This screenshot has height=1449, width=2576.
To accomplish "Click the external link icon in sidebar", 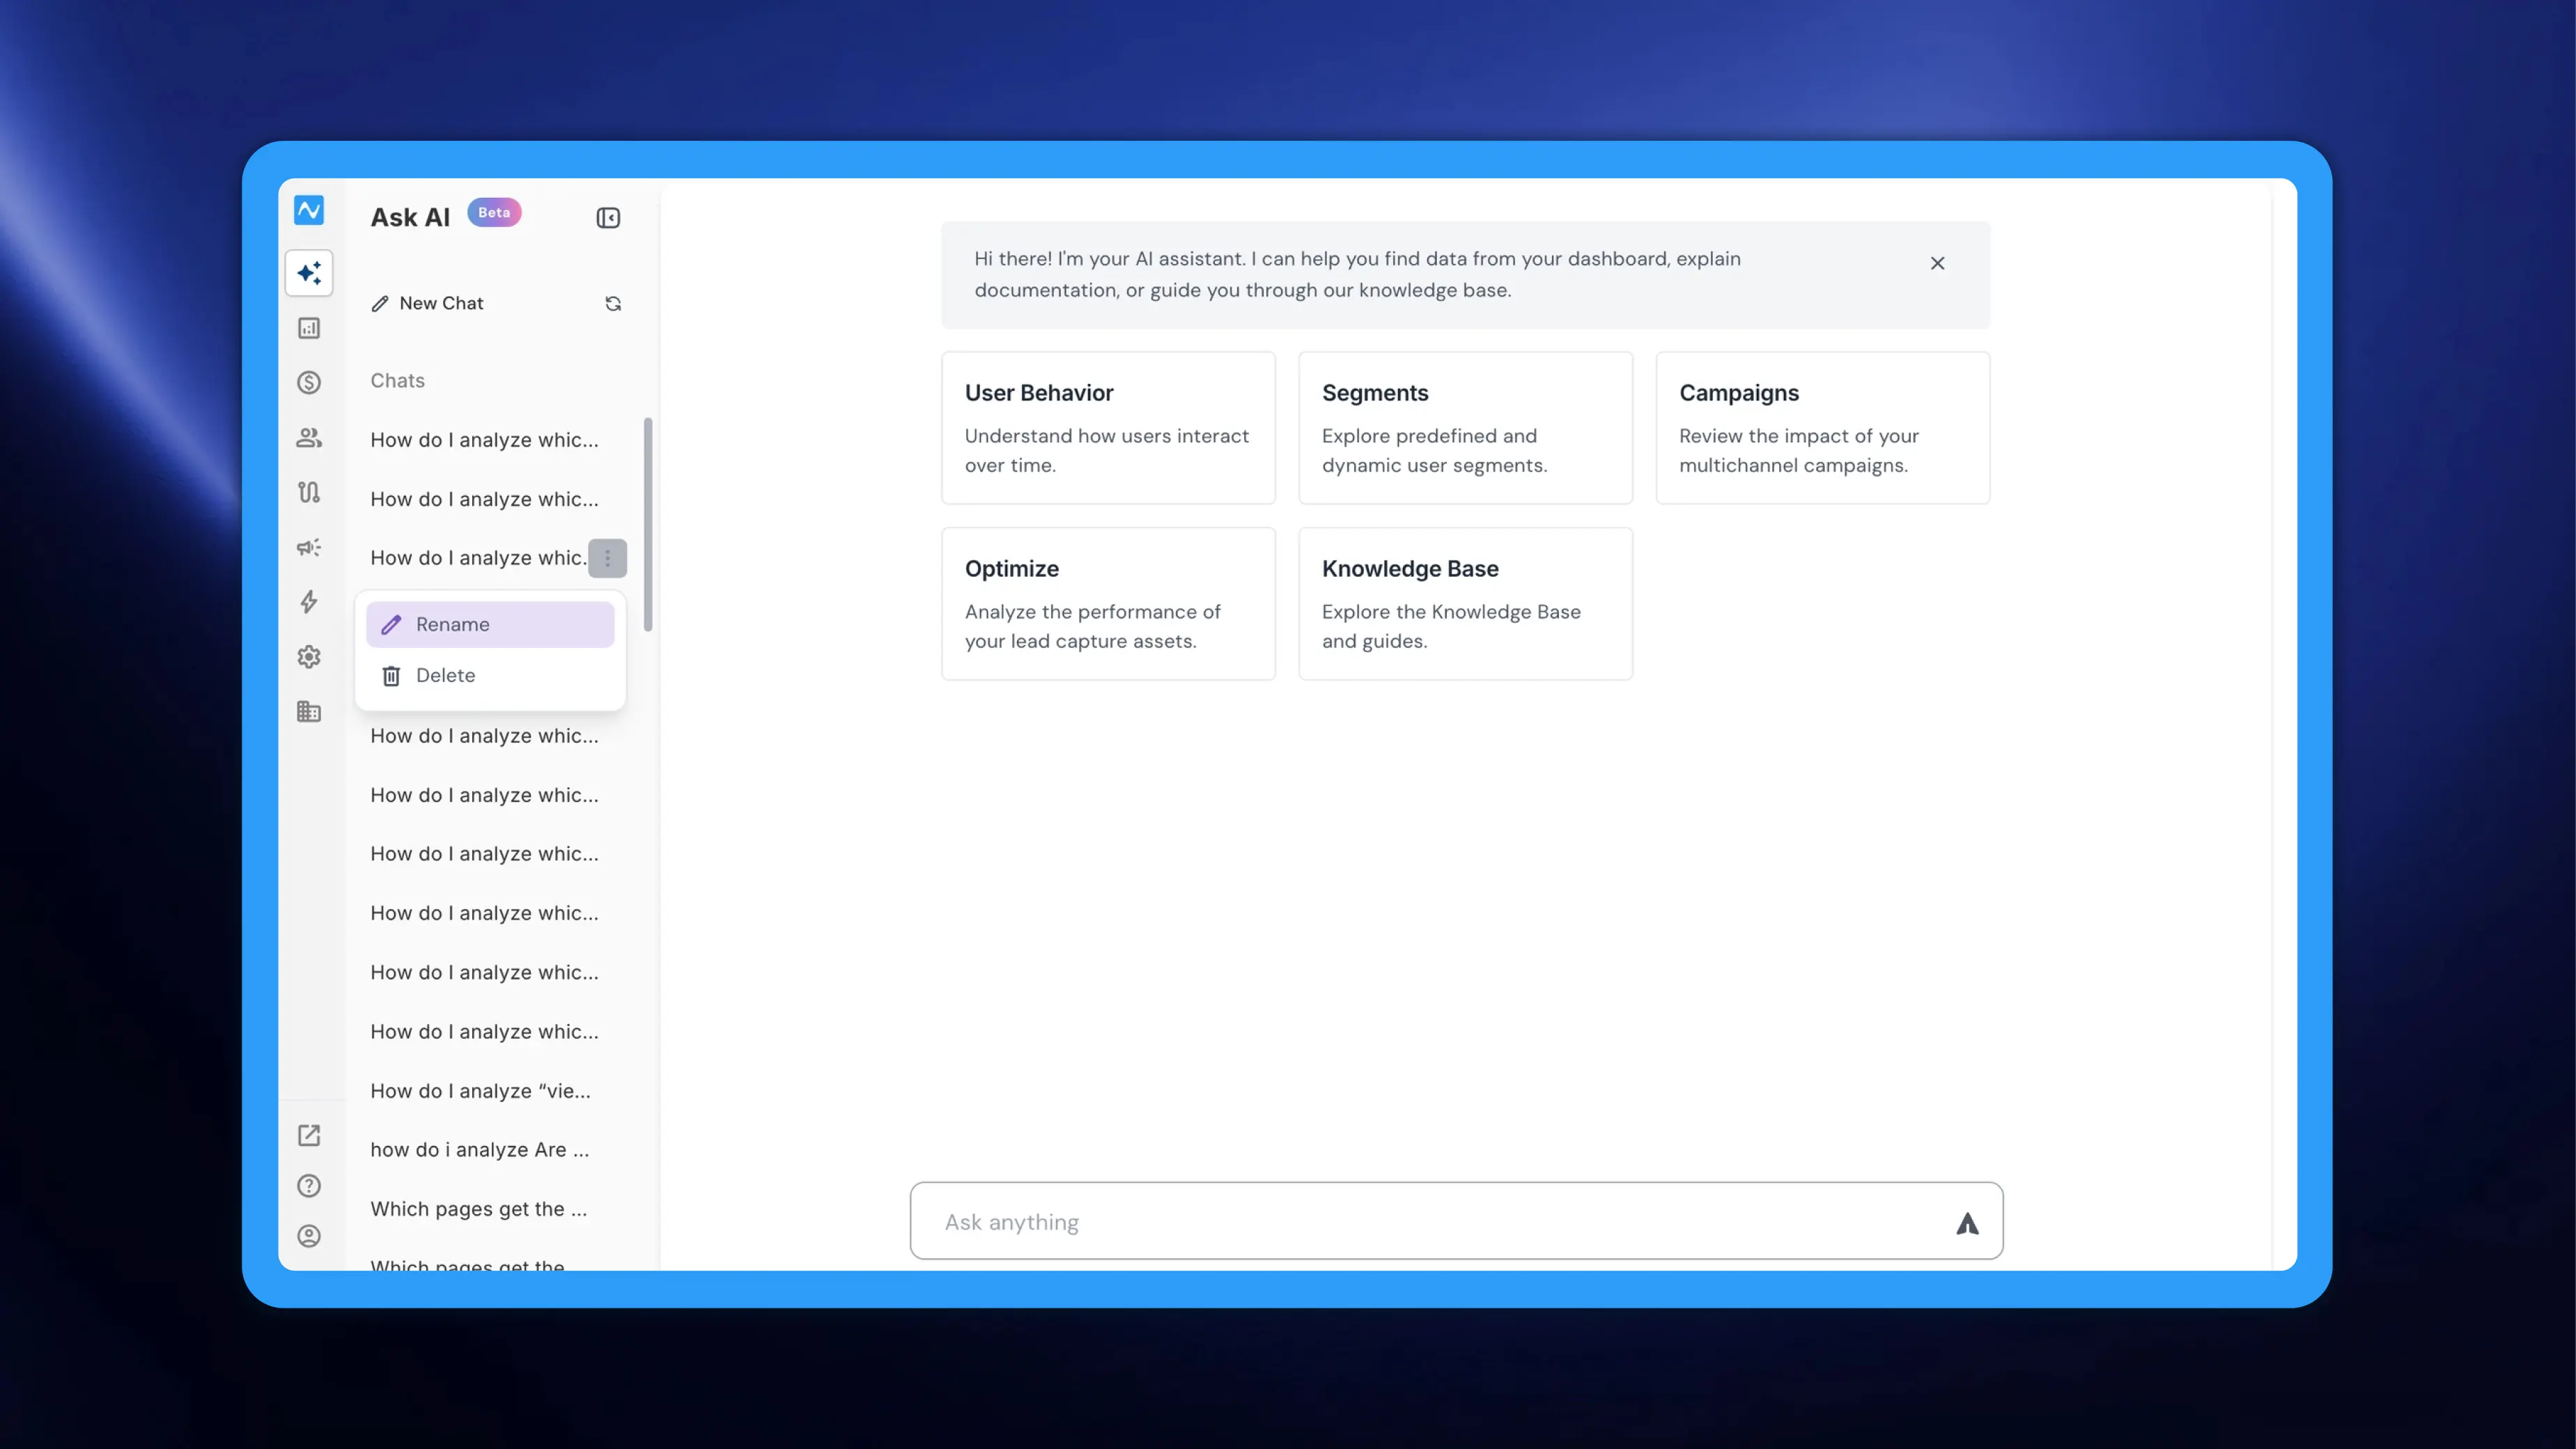I will [309, 1135].
